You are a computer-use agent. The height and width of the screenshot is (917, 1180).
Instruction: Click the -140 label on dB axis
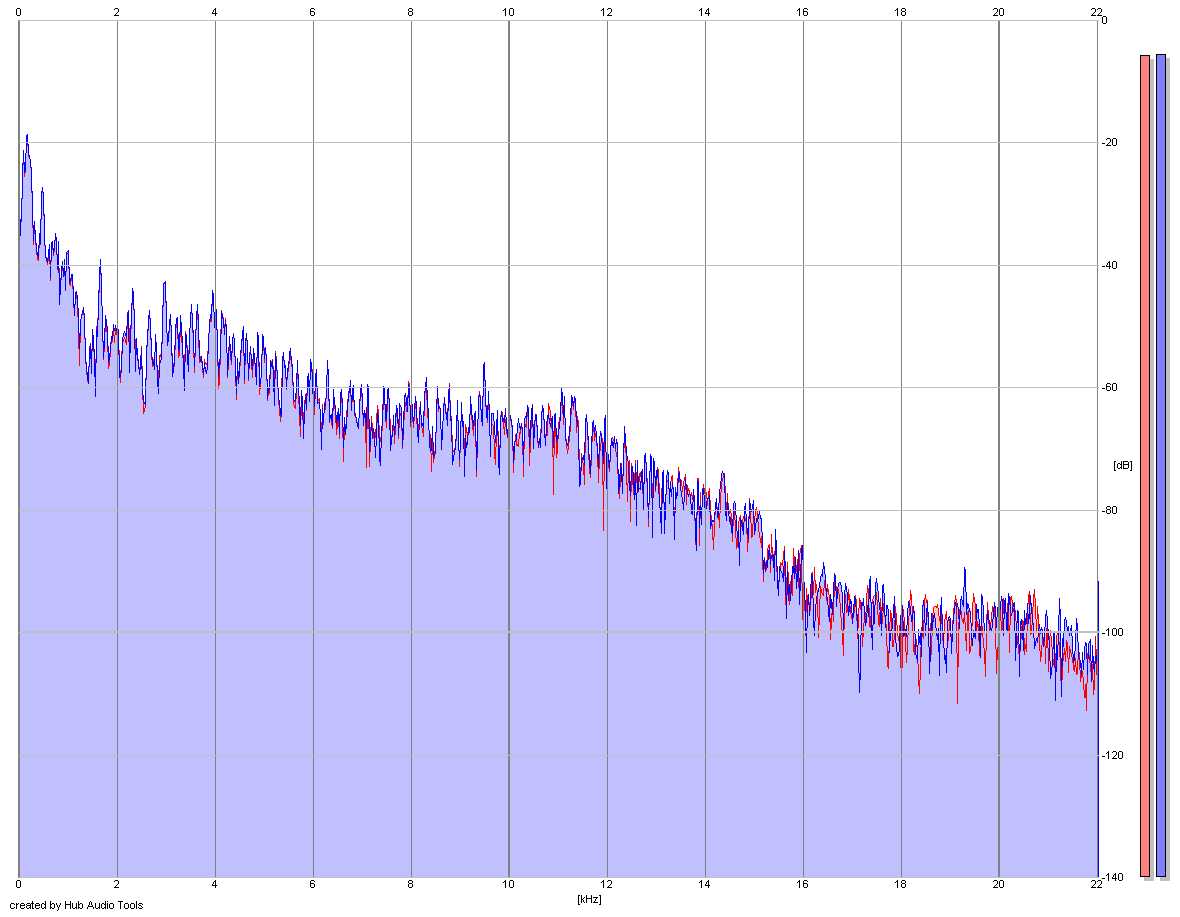[x=1112, y=877]
